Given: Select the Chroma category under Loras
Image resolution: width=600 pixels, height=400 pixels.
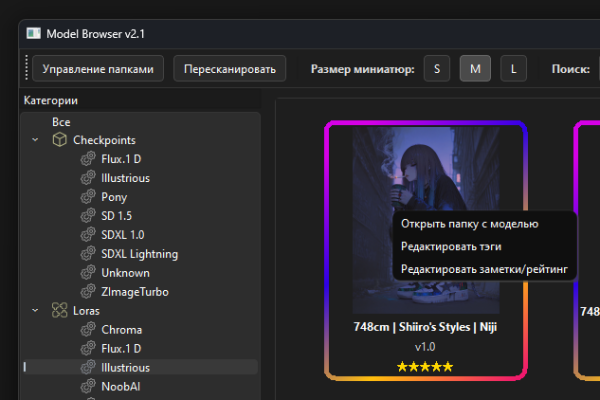Looking at the screenshot, I should [121, 330].
